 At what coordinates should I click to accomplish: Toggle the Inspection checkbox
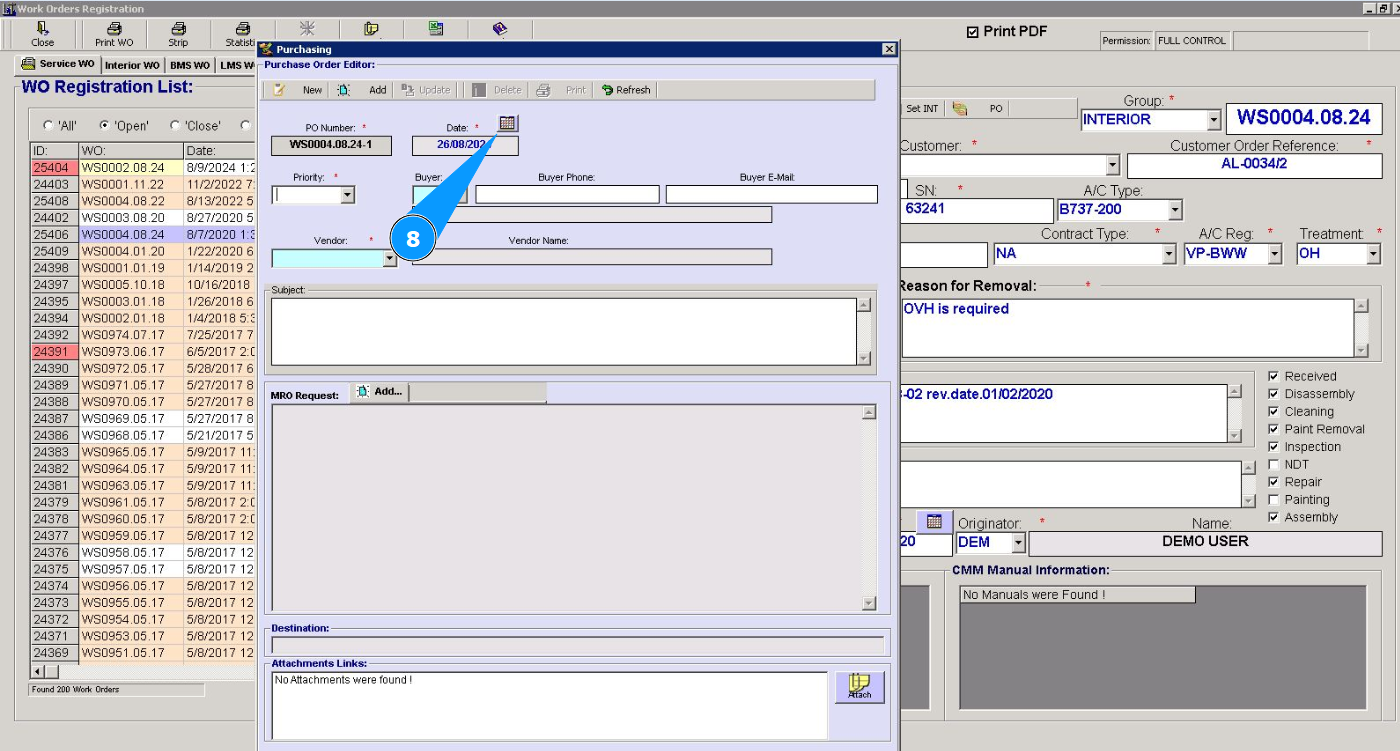(1273, 447)
